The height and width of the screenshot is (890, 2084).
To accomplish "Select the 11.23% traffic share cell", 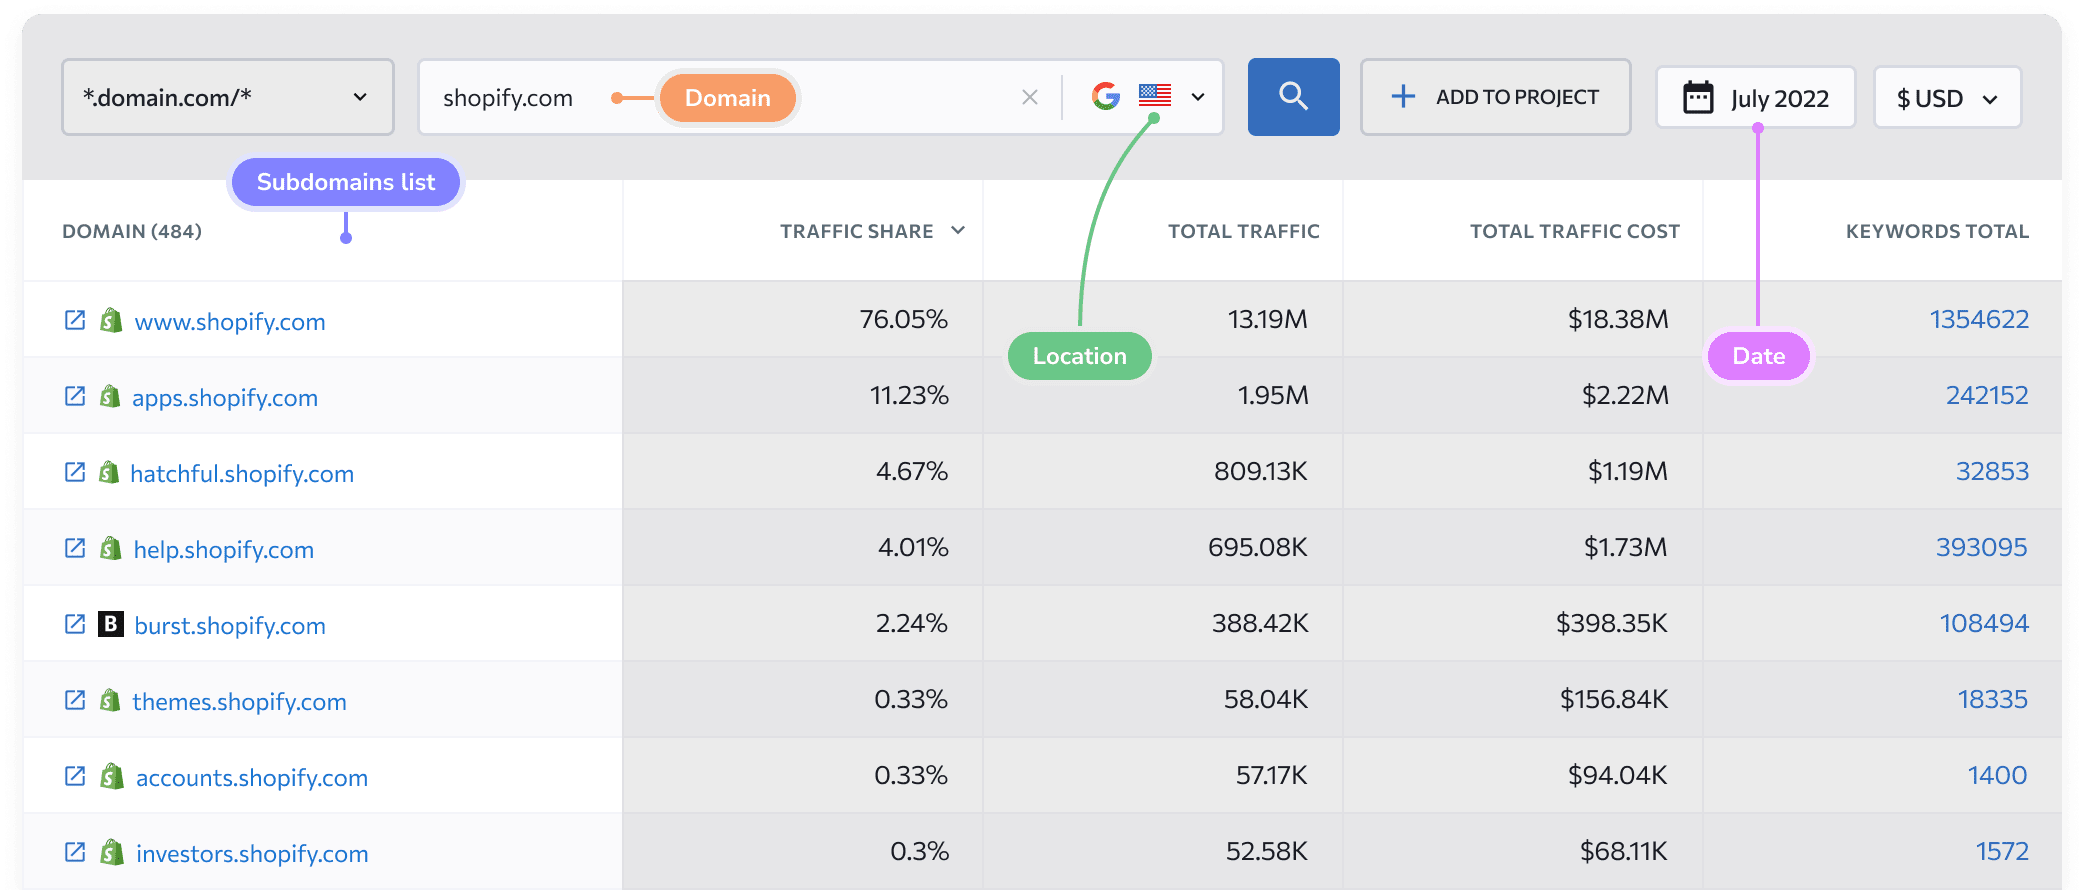I will tap(803, 395).
